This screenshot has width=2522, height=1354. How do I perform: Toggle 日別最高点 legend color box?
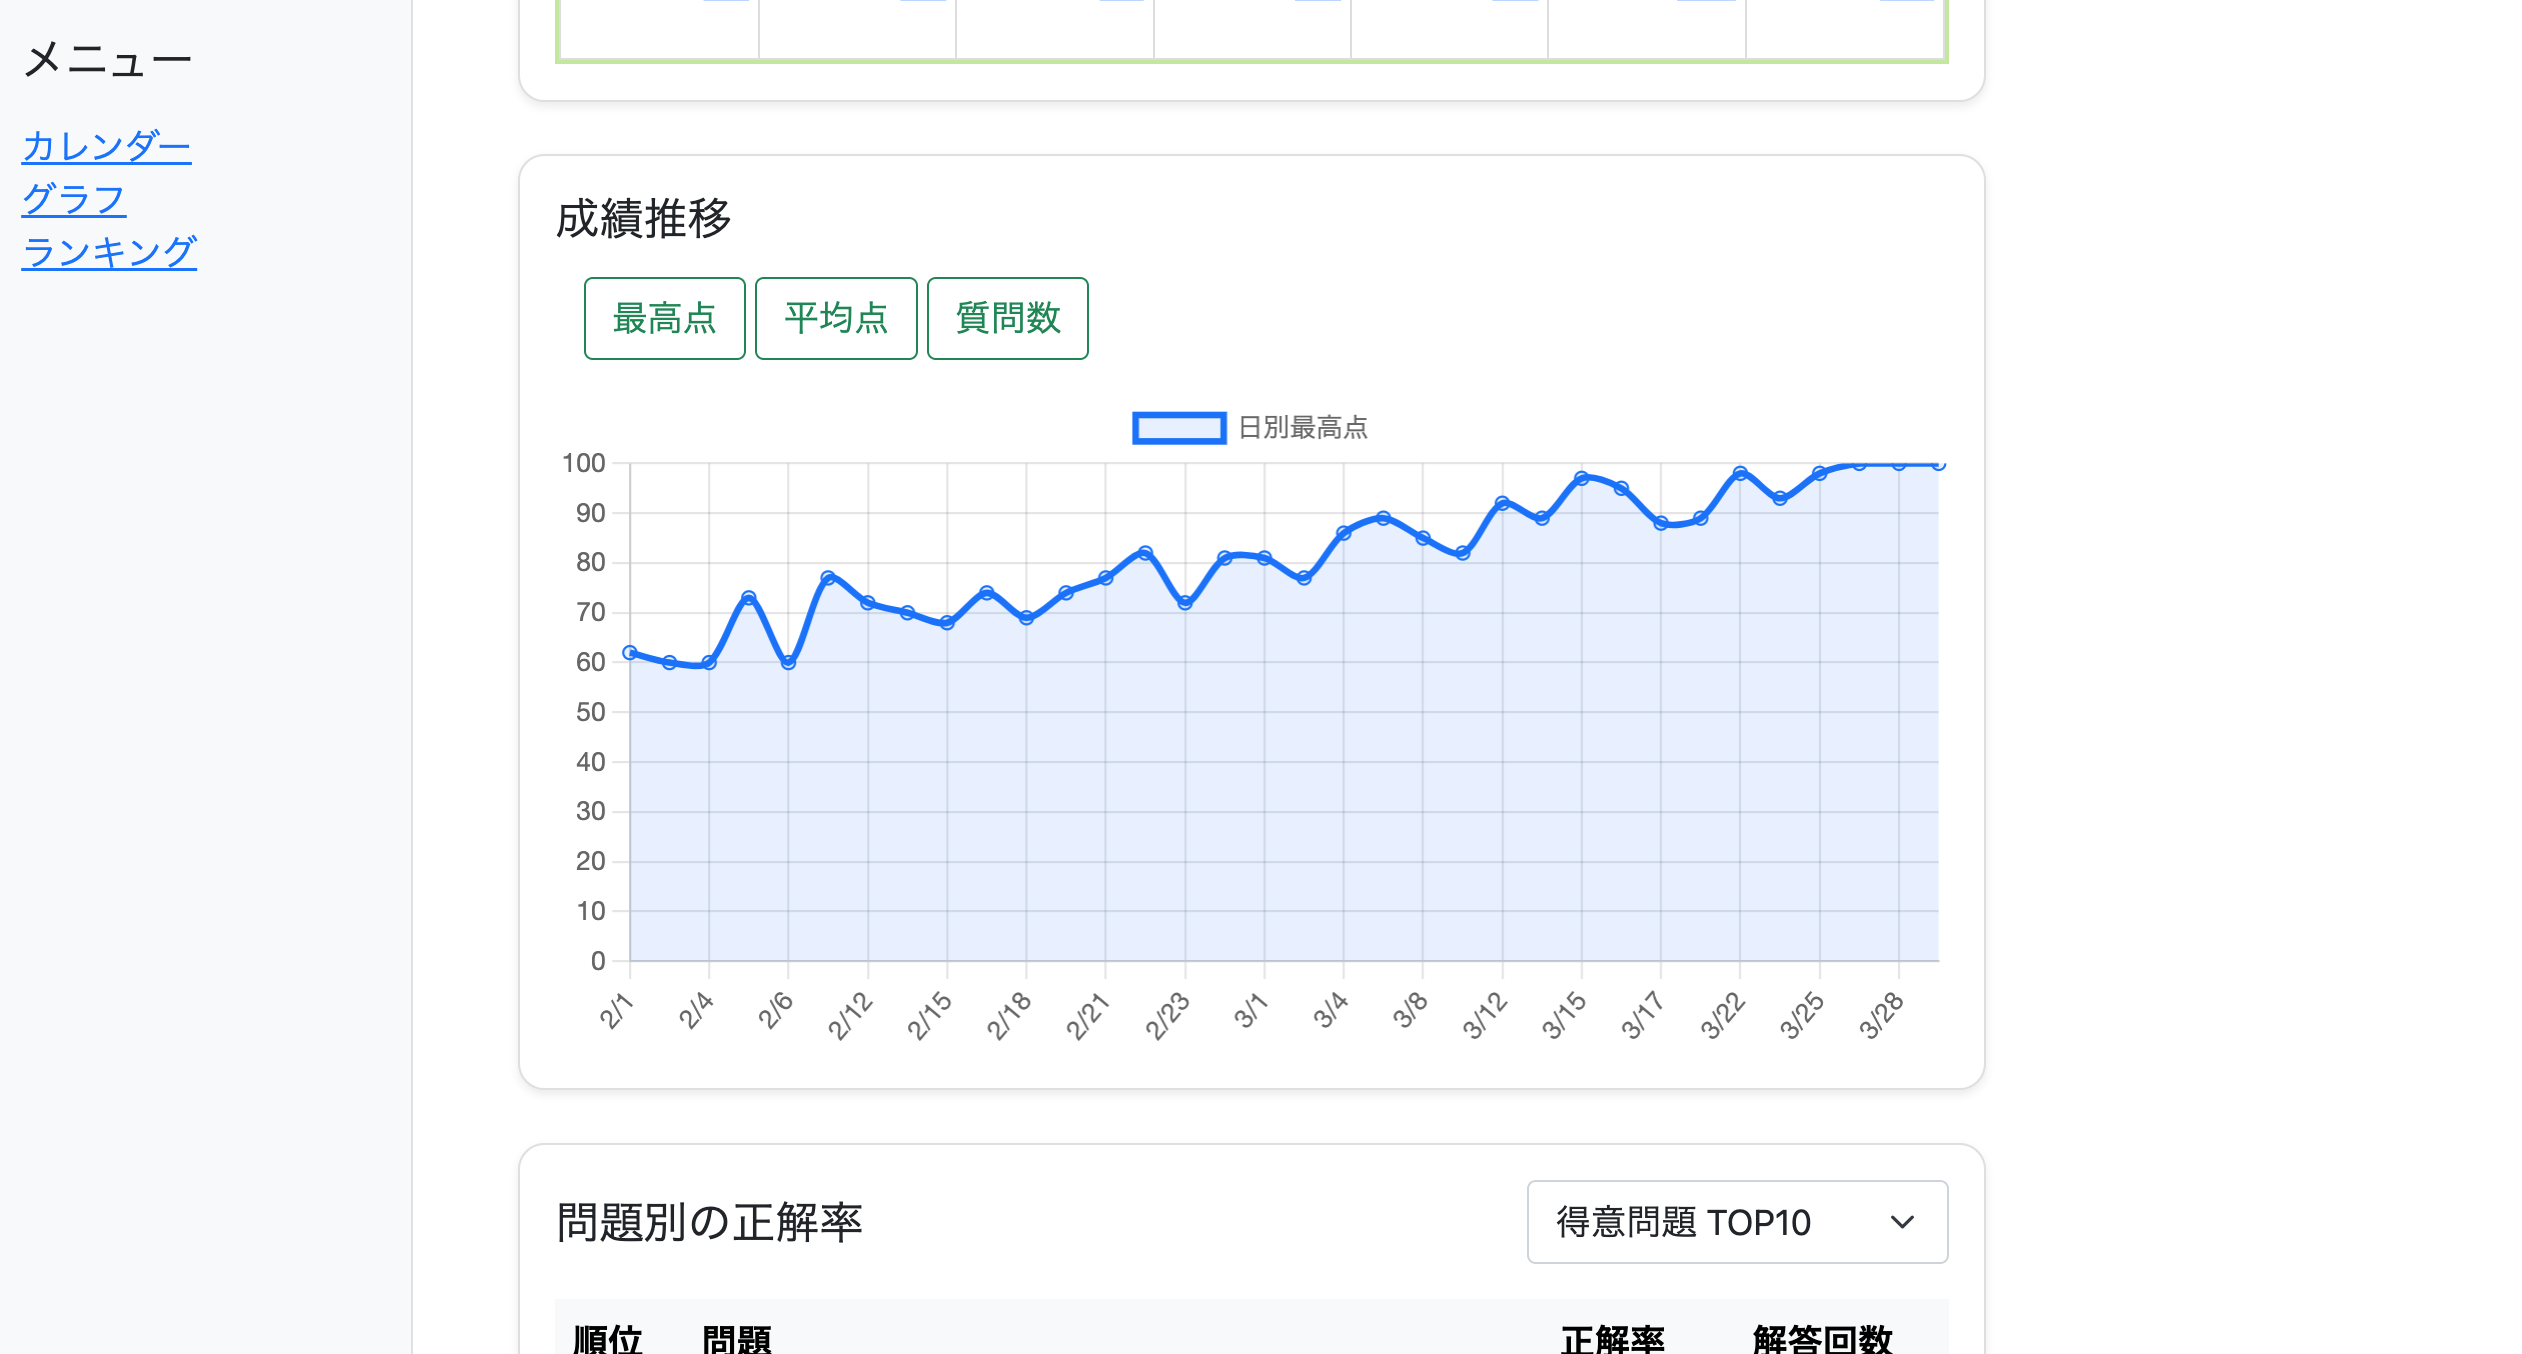(x=1178, y=428)
